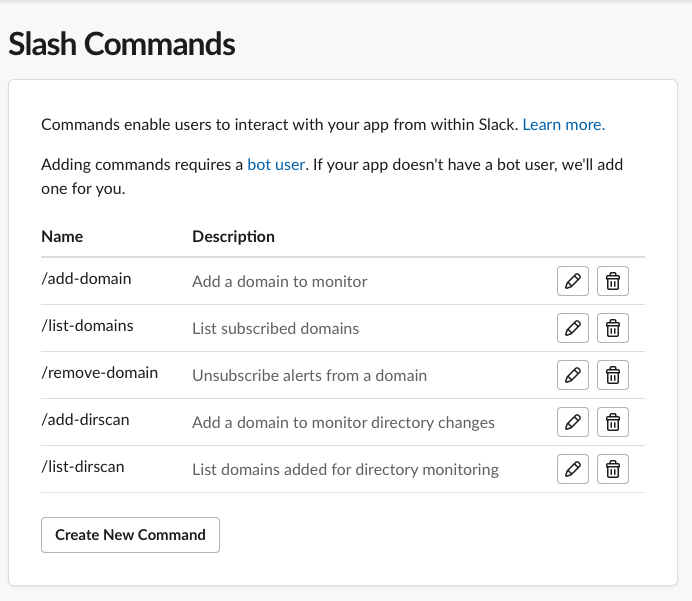Click pencil icon for /remove-domain
692x601 pixels.
pos(573,375)
